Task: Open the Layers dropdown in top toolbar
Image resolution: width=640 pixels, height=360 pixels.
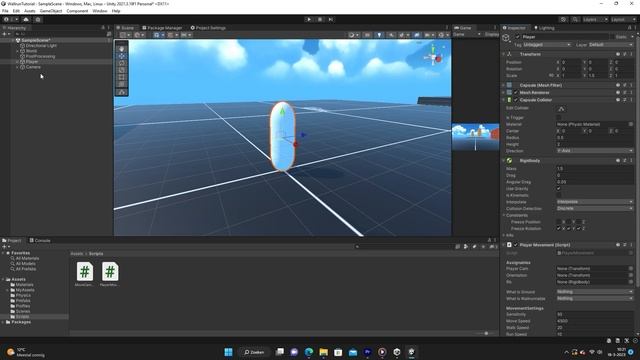Action: [x=595, y=19]
